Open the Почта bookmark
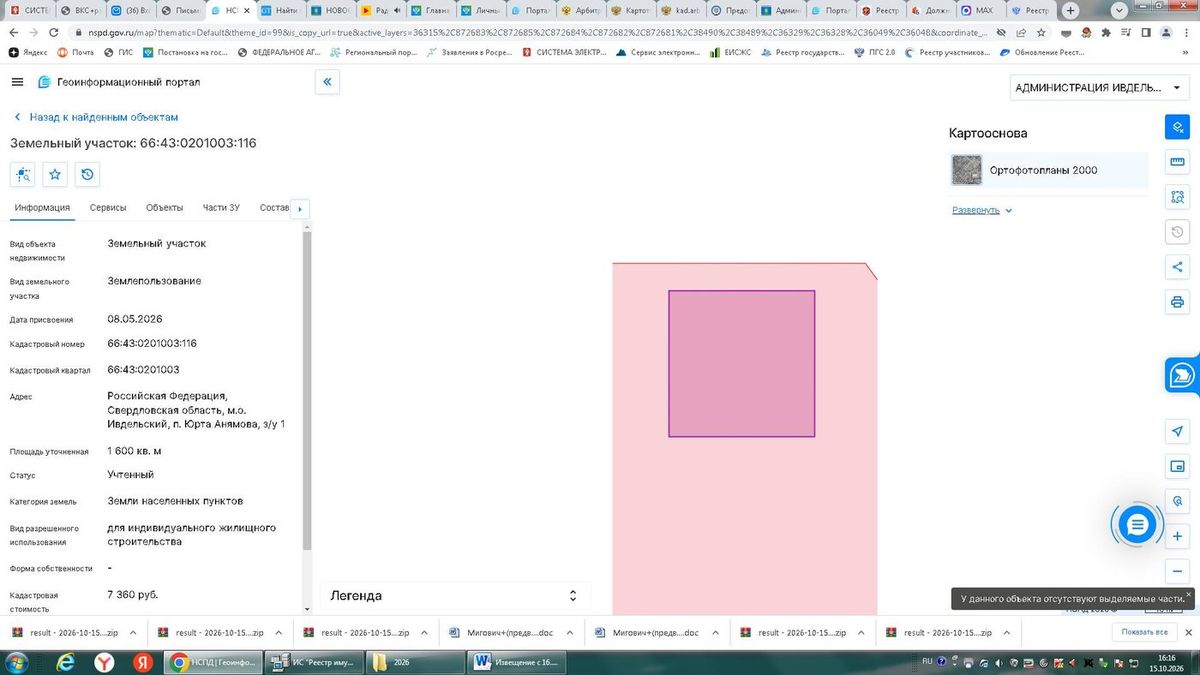 pyautogui.click(x=76, y=52)
